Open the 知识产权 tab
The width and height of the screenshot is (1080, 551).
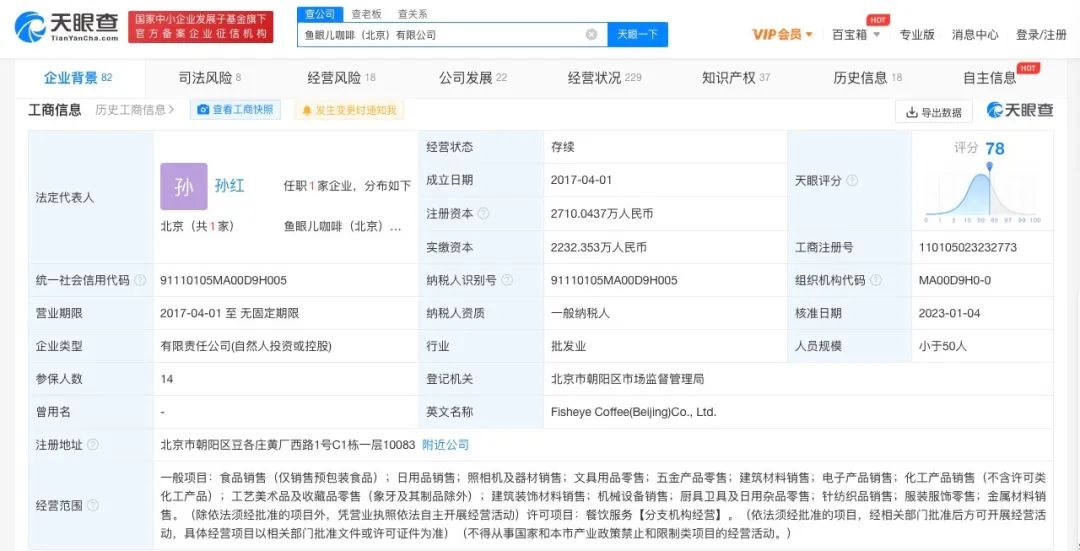coord(736,78)
